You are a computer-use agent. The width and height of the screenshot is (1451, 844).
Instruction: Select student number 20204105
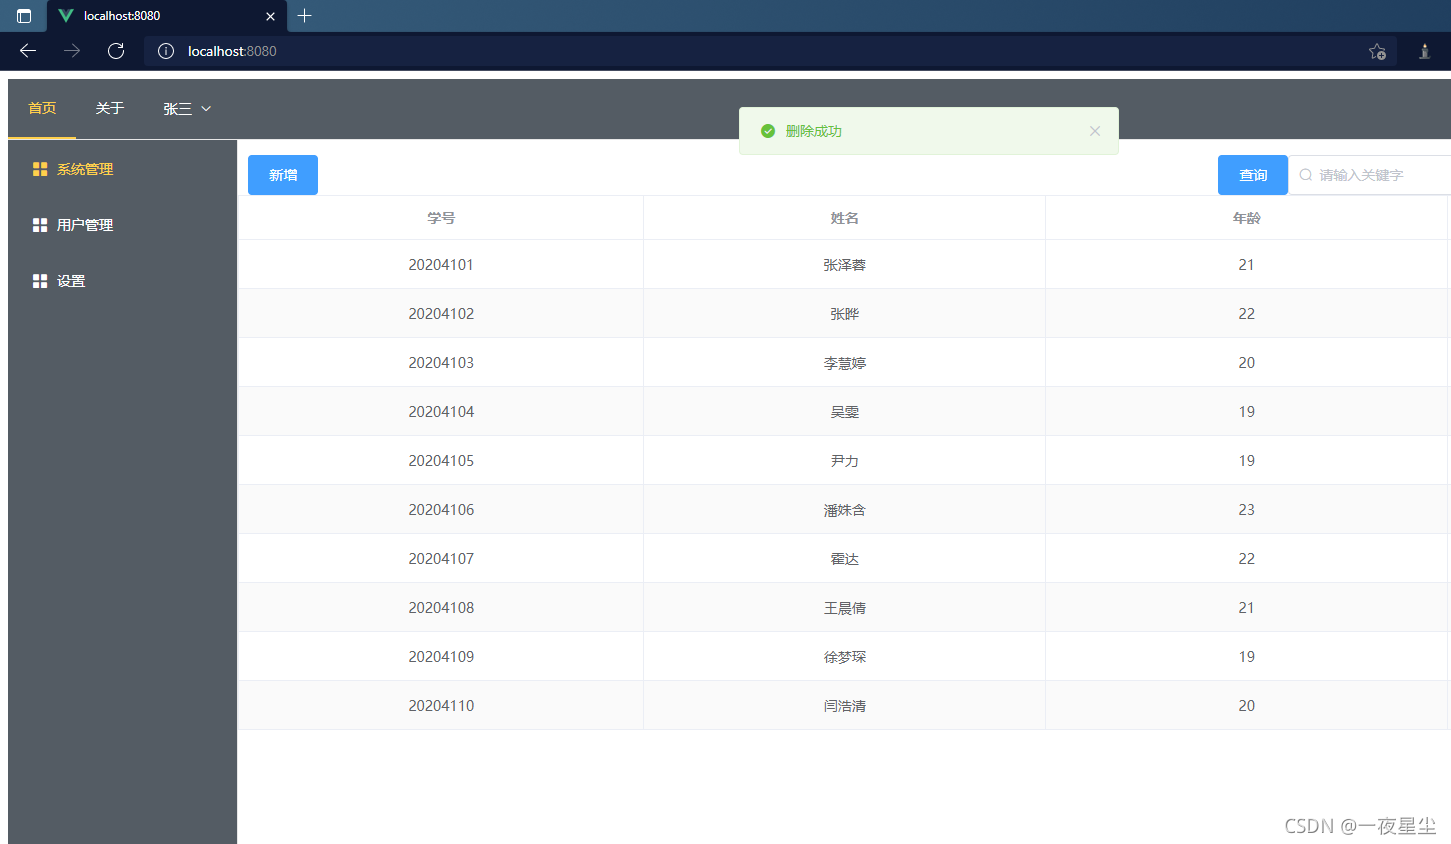[441, 461]
